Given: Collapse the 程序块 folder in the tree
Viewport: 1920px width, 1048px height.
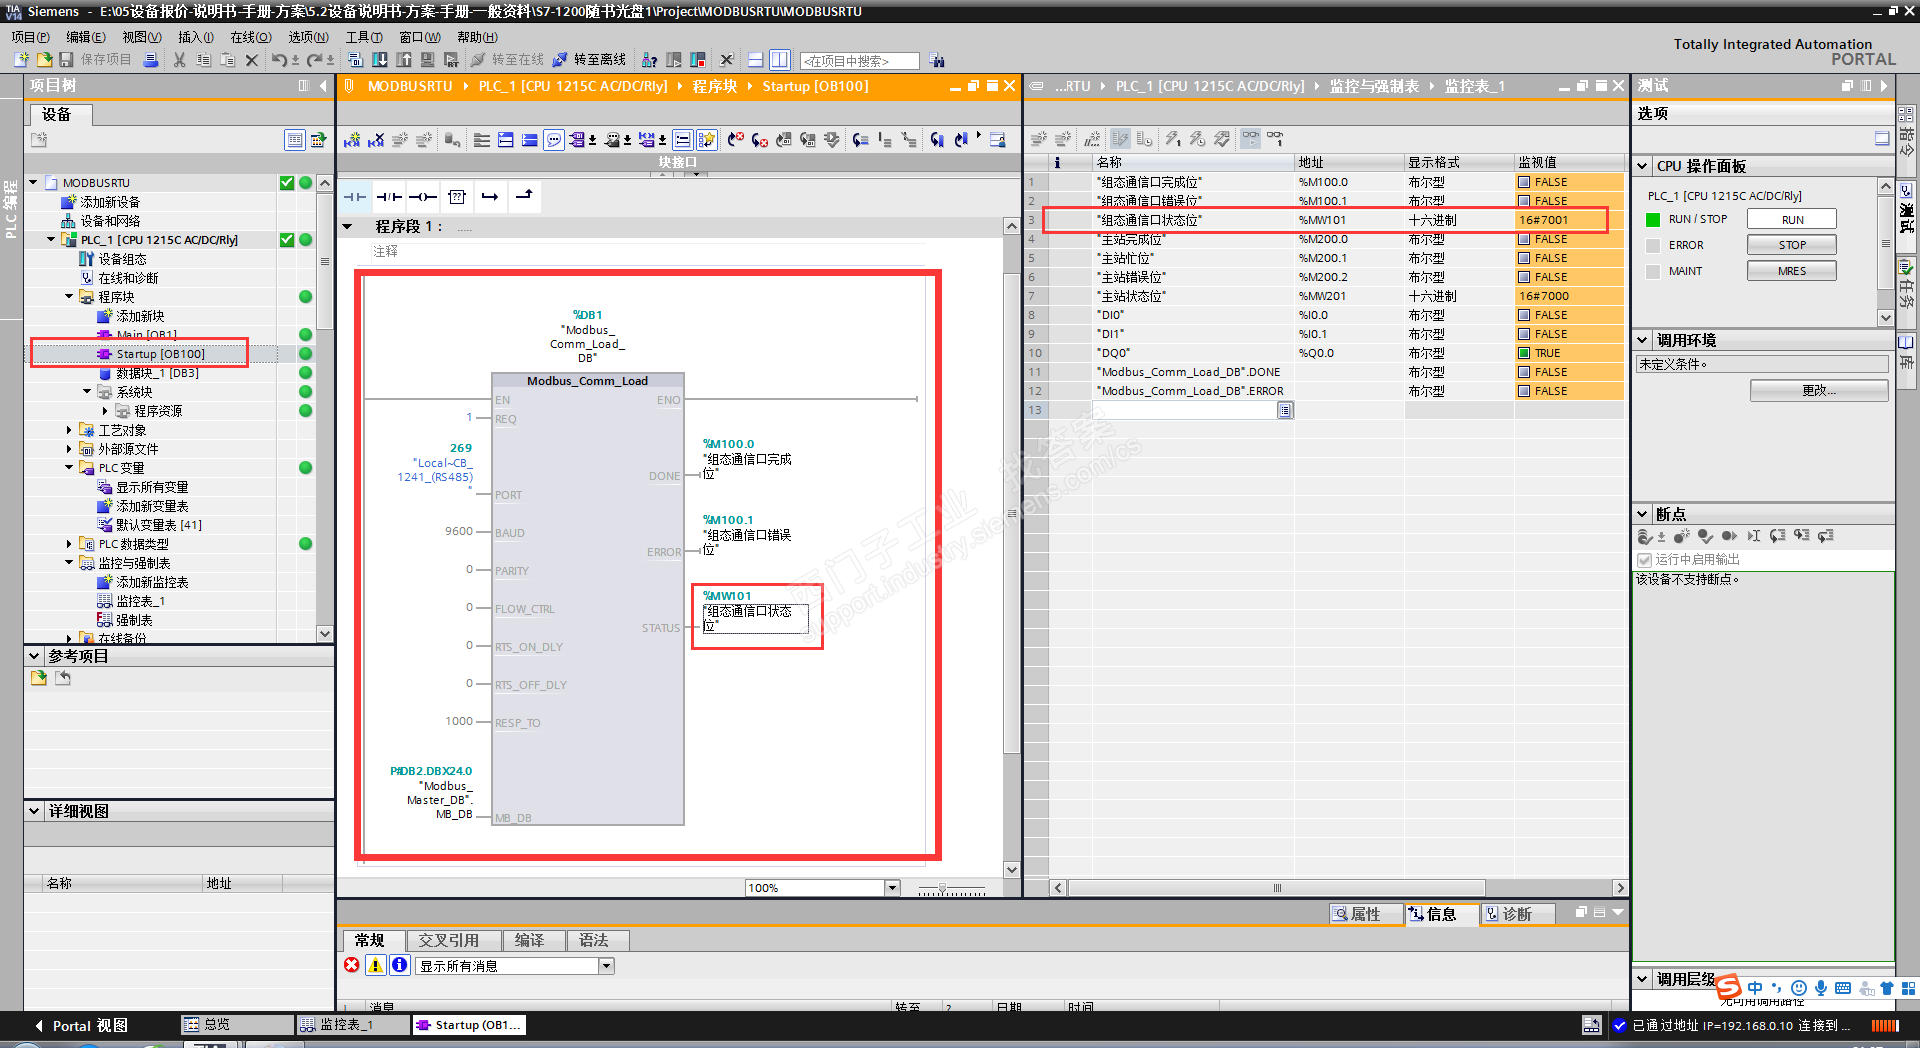Looking at the screenshot, I should [x=69, y=297].
